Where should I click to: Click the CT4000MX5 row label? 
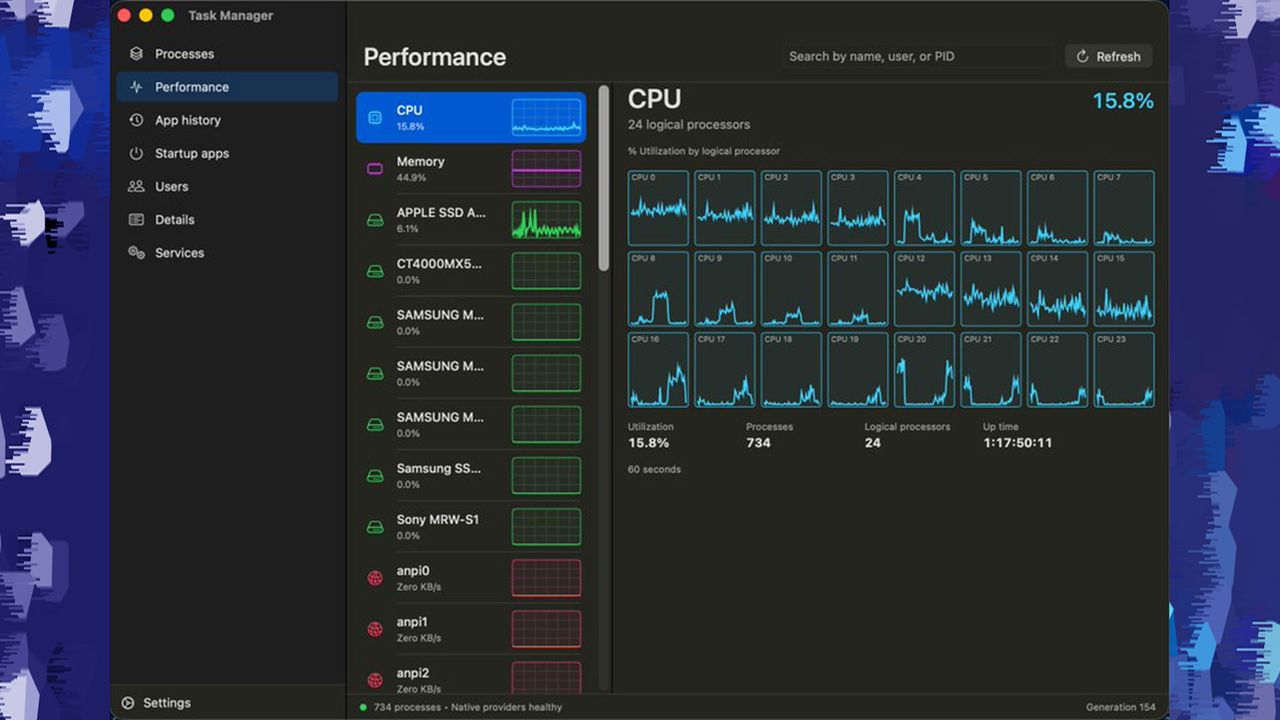pos(439,264)
